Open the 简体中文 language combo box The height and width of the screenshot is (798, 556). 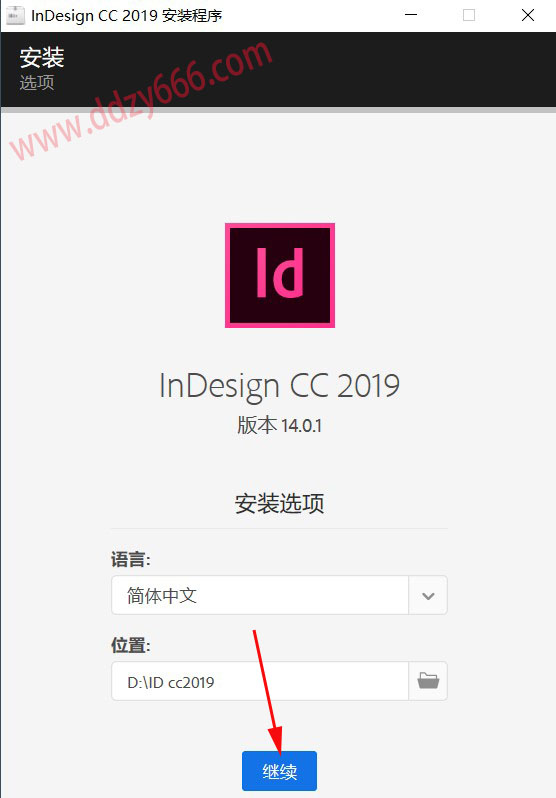pos(279,595)
